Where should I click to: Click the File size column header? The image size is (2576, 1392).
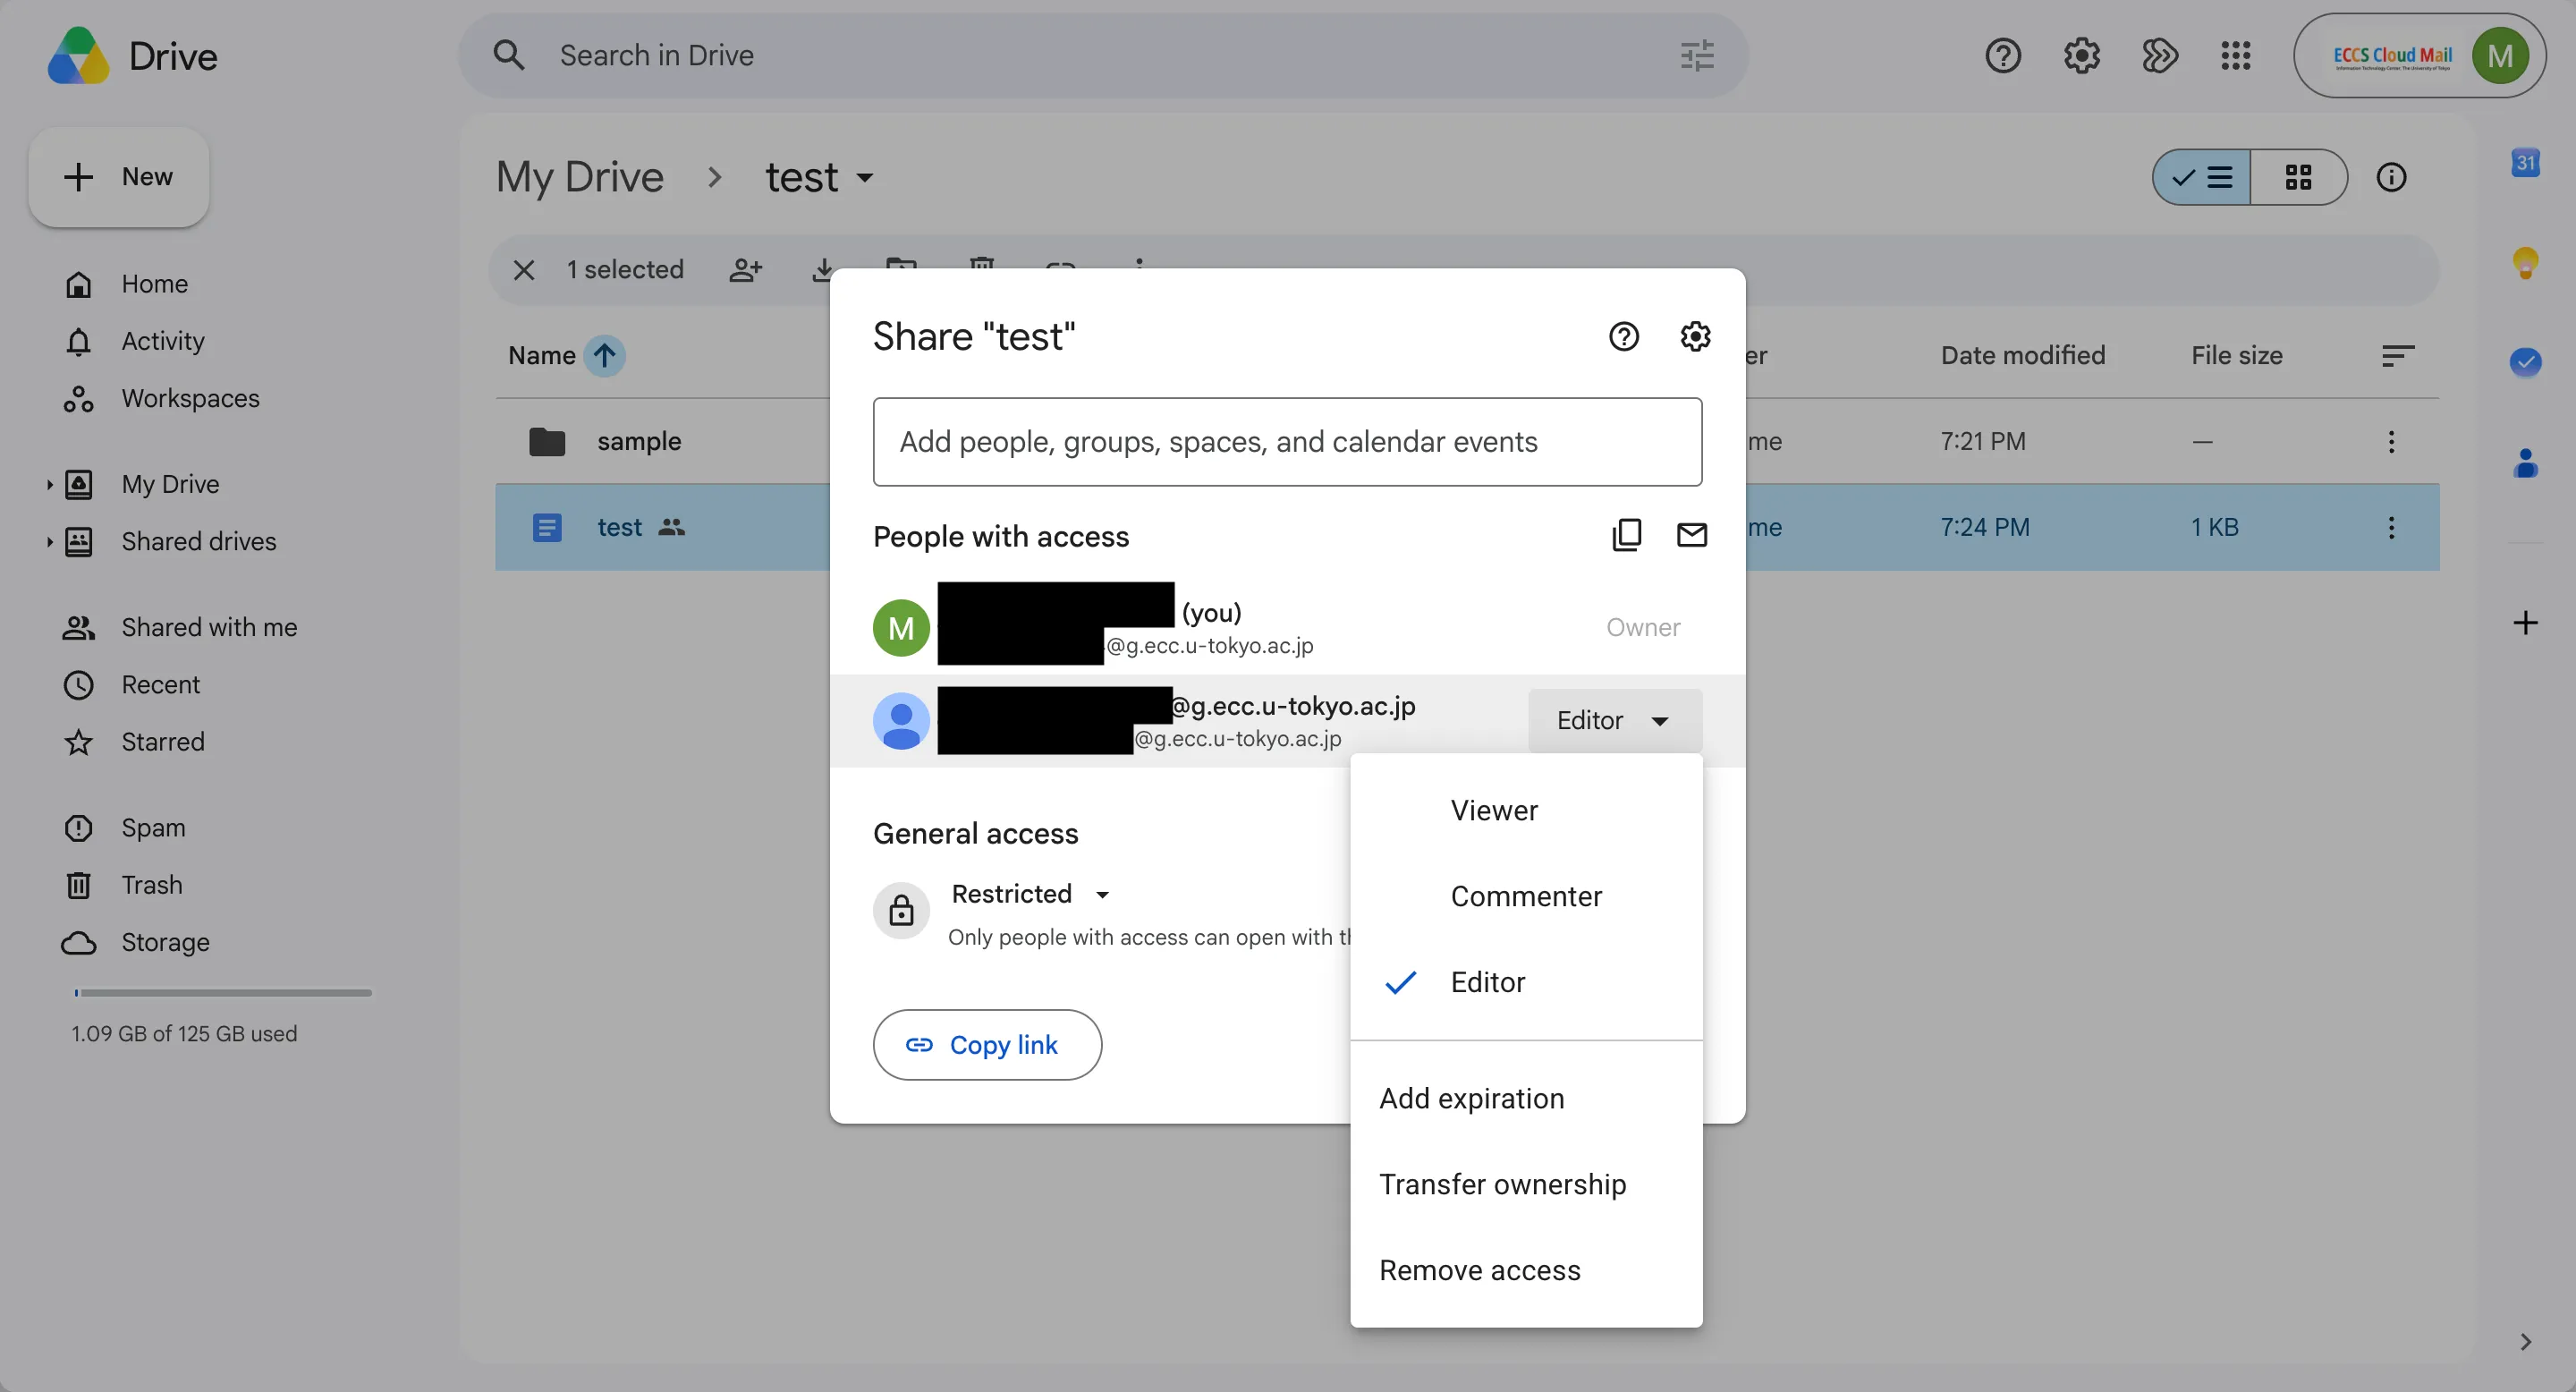(2237, 355)
